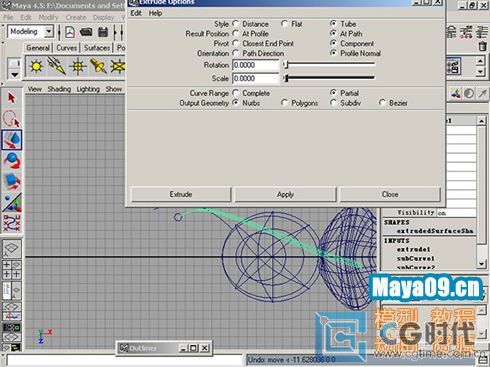Click the spot light shelf icon
This screenshot has width=490, height=367.
point(98,66)
